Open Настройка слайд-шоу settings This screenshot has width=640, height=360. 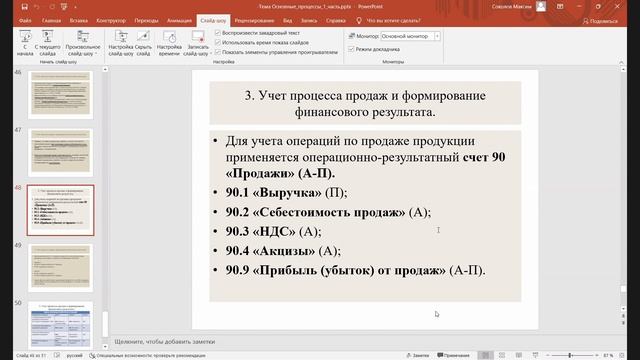pyautogui.click(x=121, y=43)
